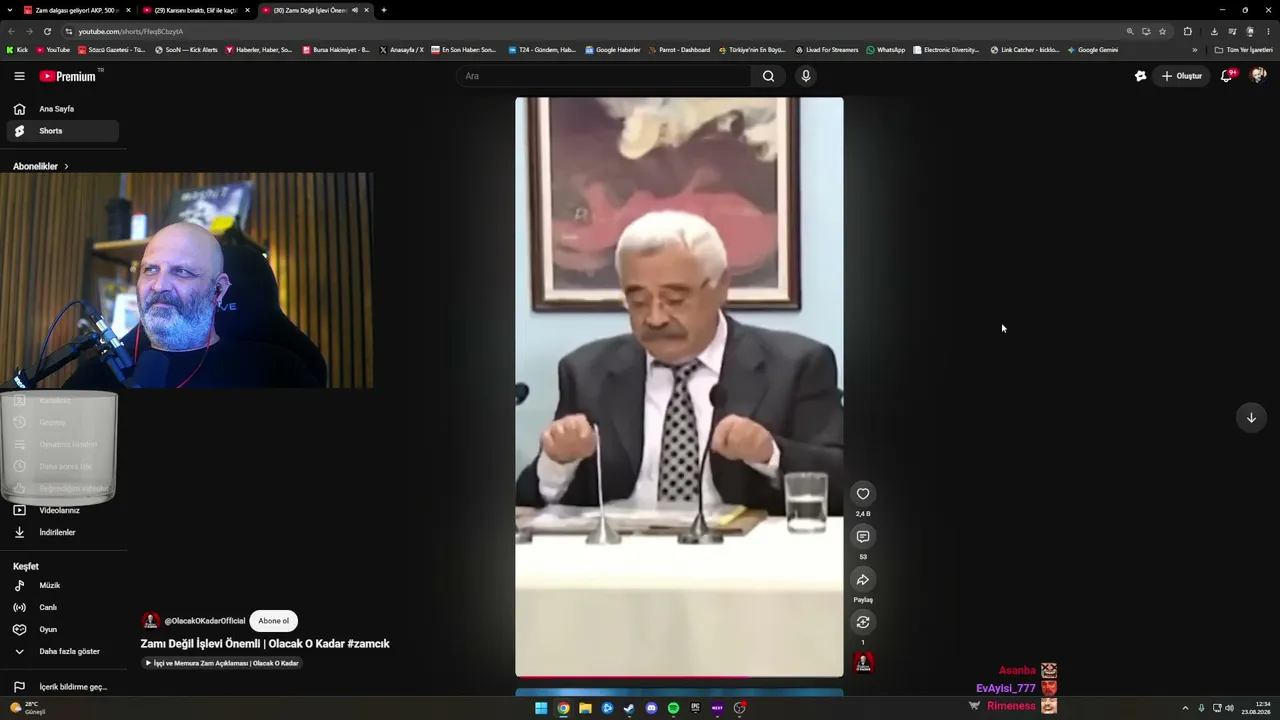Select the 'Zamı Değil İşlevi Önemli' tab
This screenshot has width=1280, height=720.
point(315,10)
